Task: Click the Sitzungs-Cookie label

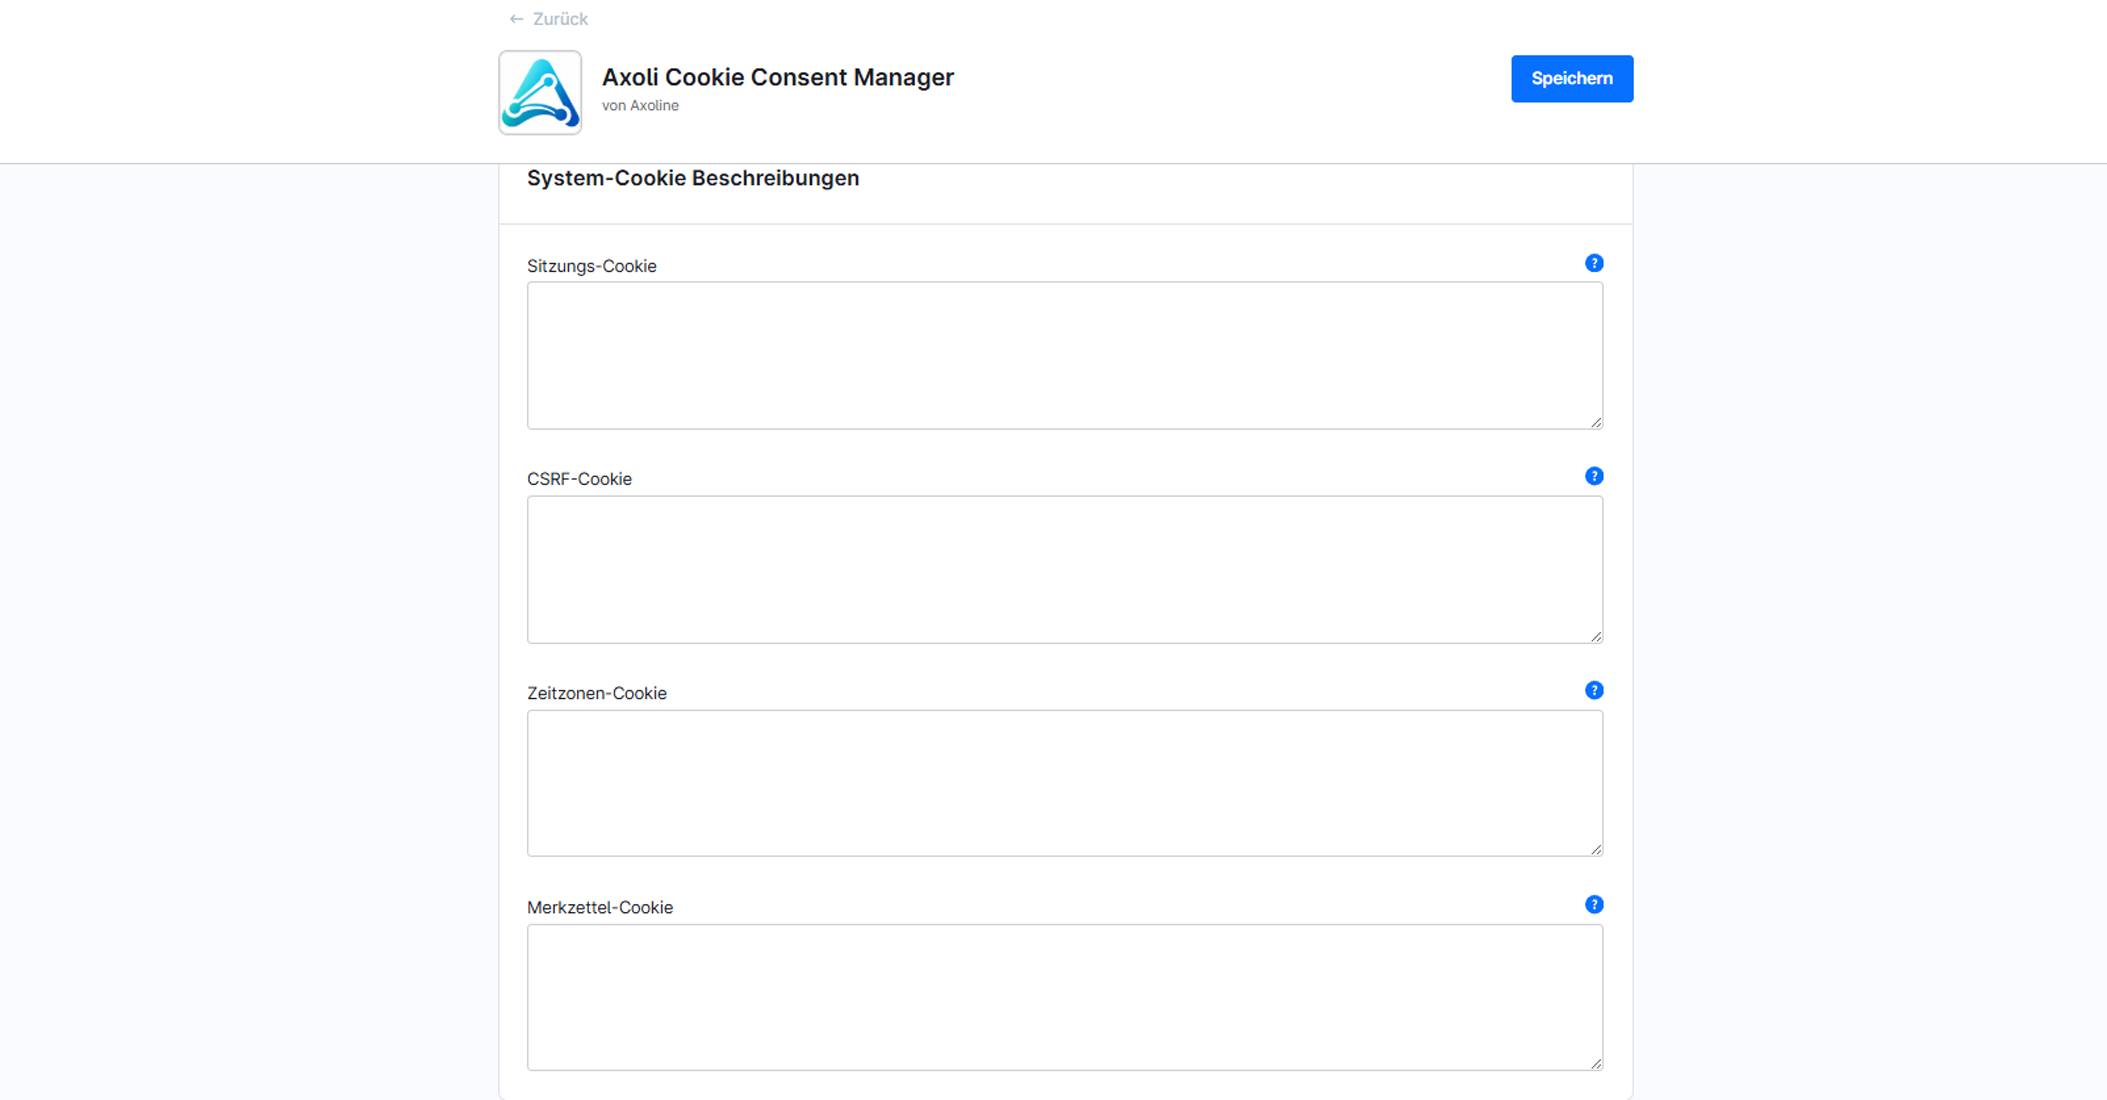Action: pyautogui.click(x=592, y=266)
